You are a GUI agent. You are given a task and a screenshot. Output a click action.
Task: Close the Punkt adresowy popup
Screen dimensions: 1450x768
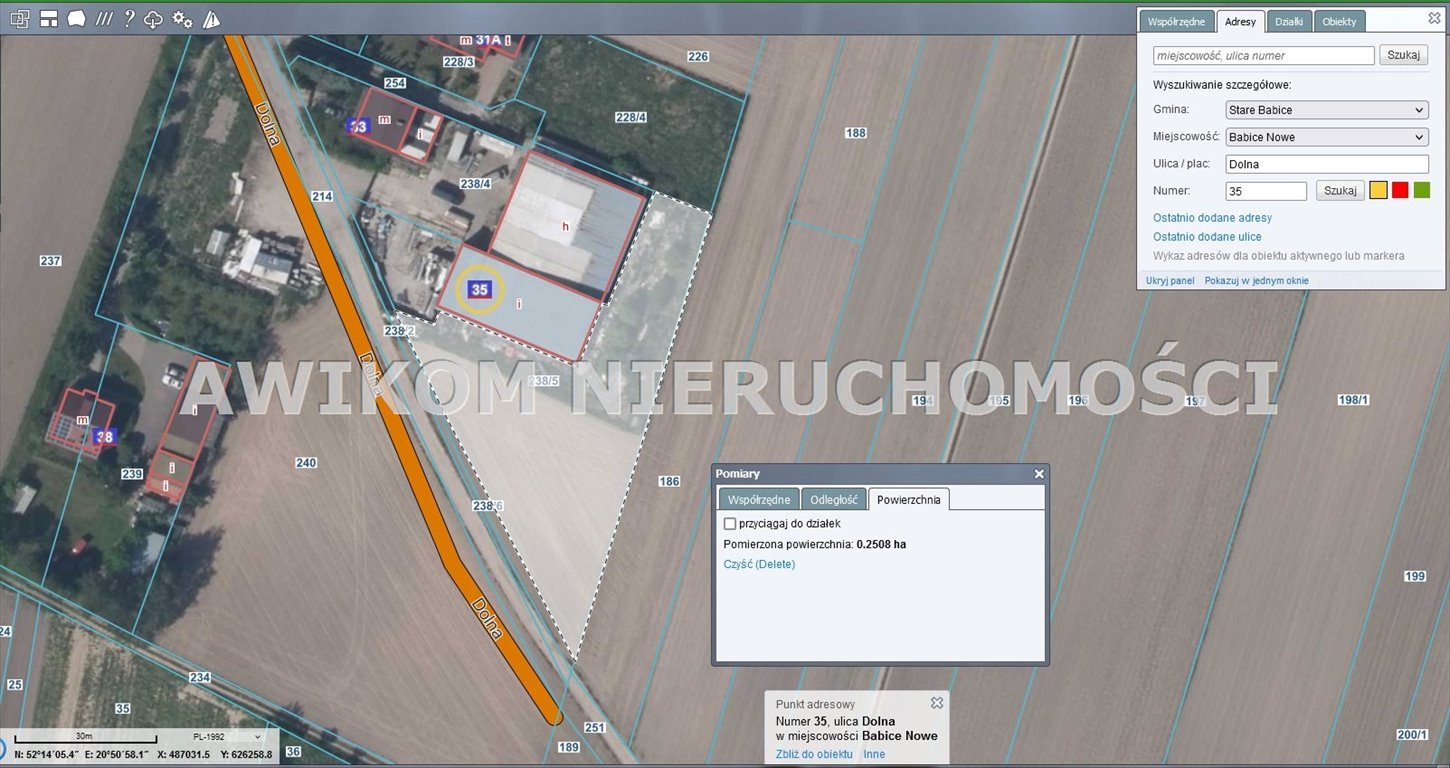936,703
